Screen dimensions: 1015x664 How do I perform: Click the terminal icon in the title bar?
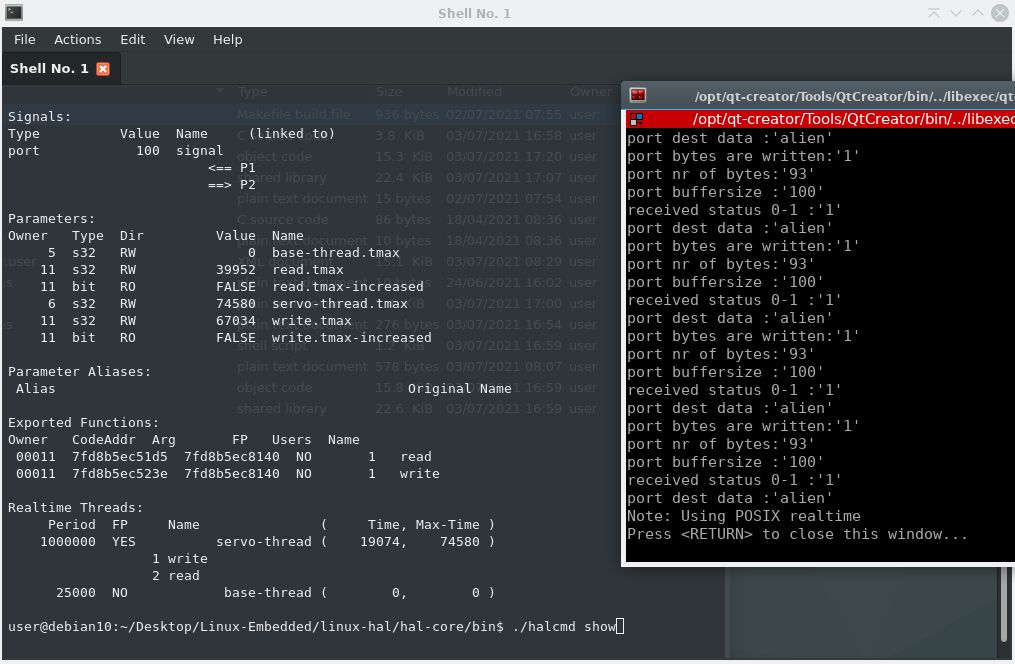[14, 13]
